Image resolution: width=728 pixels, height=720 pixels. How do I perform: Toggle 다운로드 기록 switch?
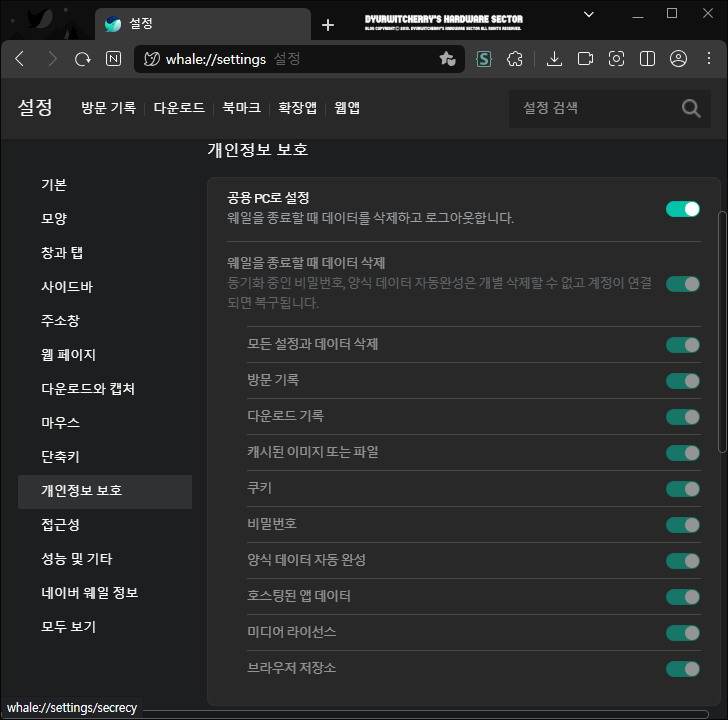pos(682,417)
